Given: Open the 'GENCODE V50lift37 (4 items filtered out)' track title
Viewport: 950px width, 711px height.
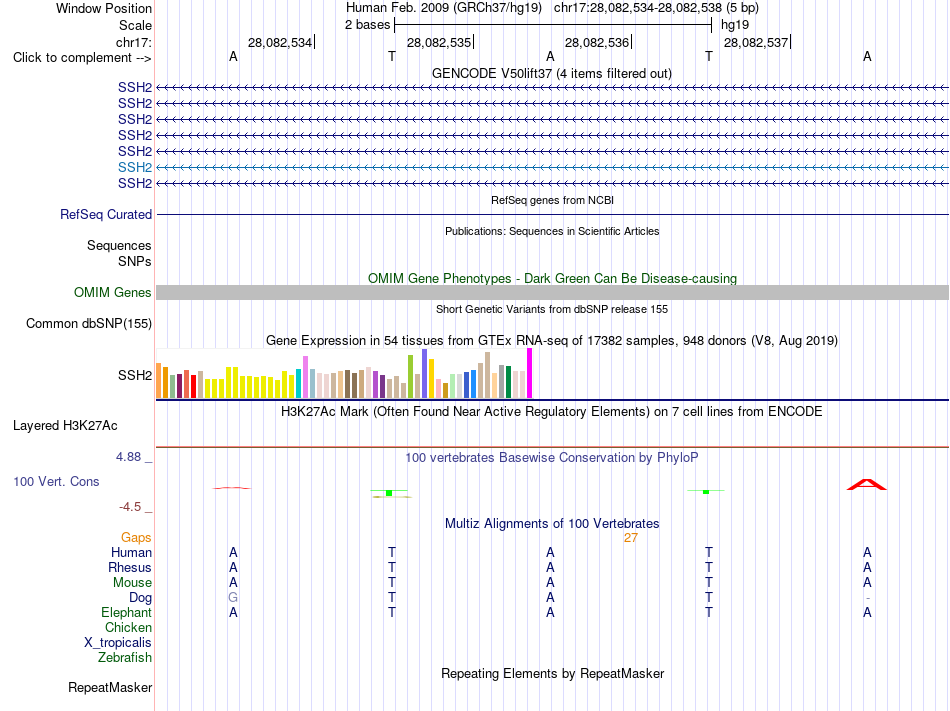Looking at the screenshot, I should 552,73.
